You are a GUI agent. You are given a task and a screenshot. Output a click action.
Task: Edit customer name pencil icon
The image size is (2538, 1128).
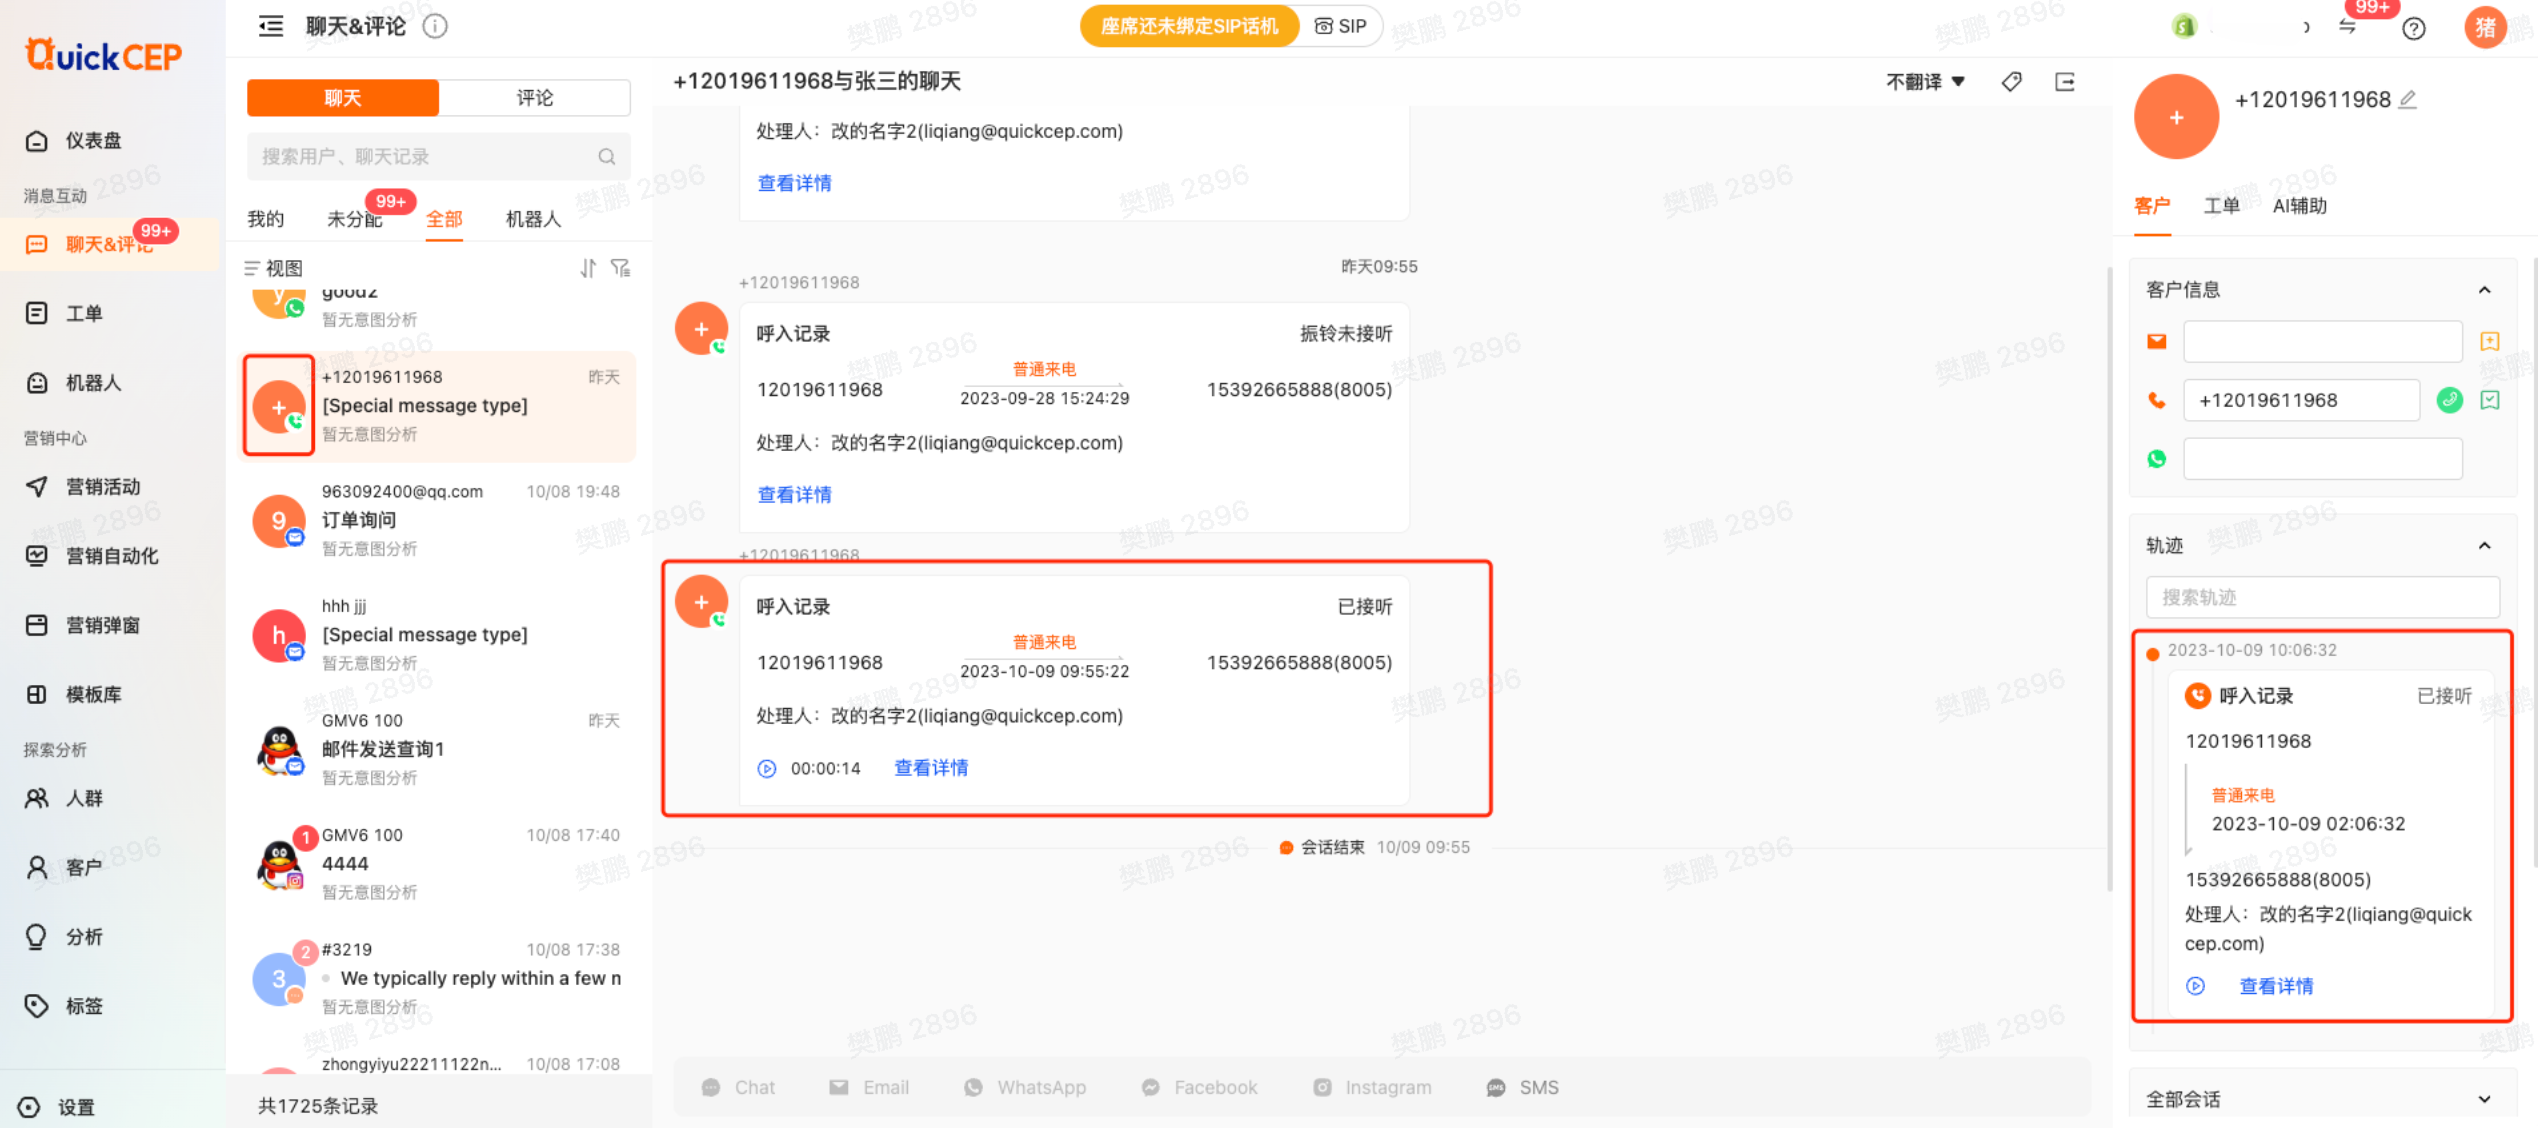coord(2408,99)
